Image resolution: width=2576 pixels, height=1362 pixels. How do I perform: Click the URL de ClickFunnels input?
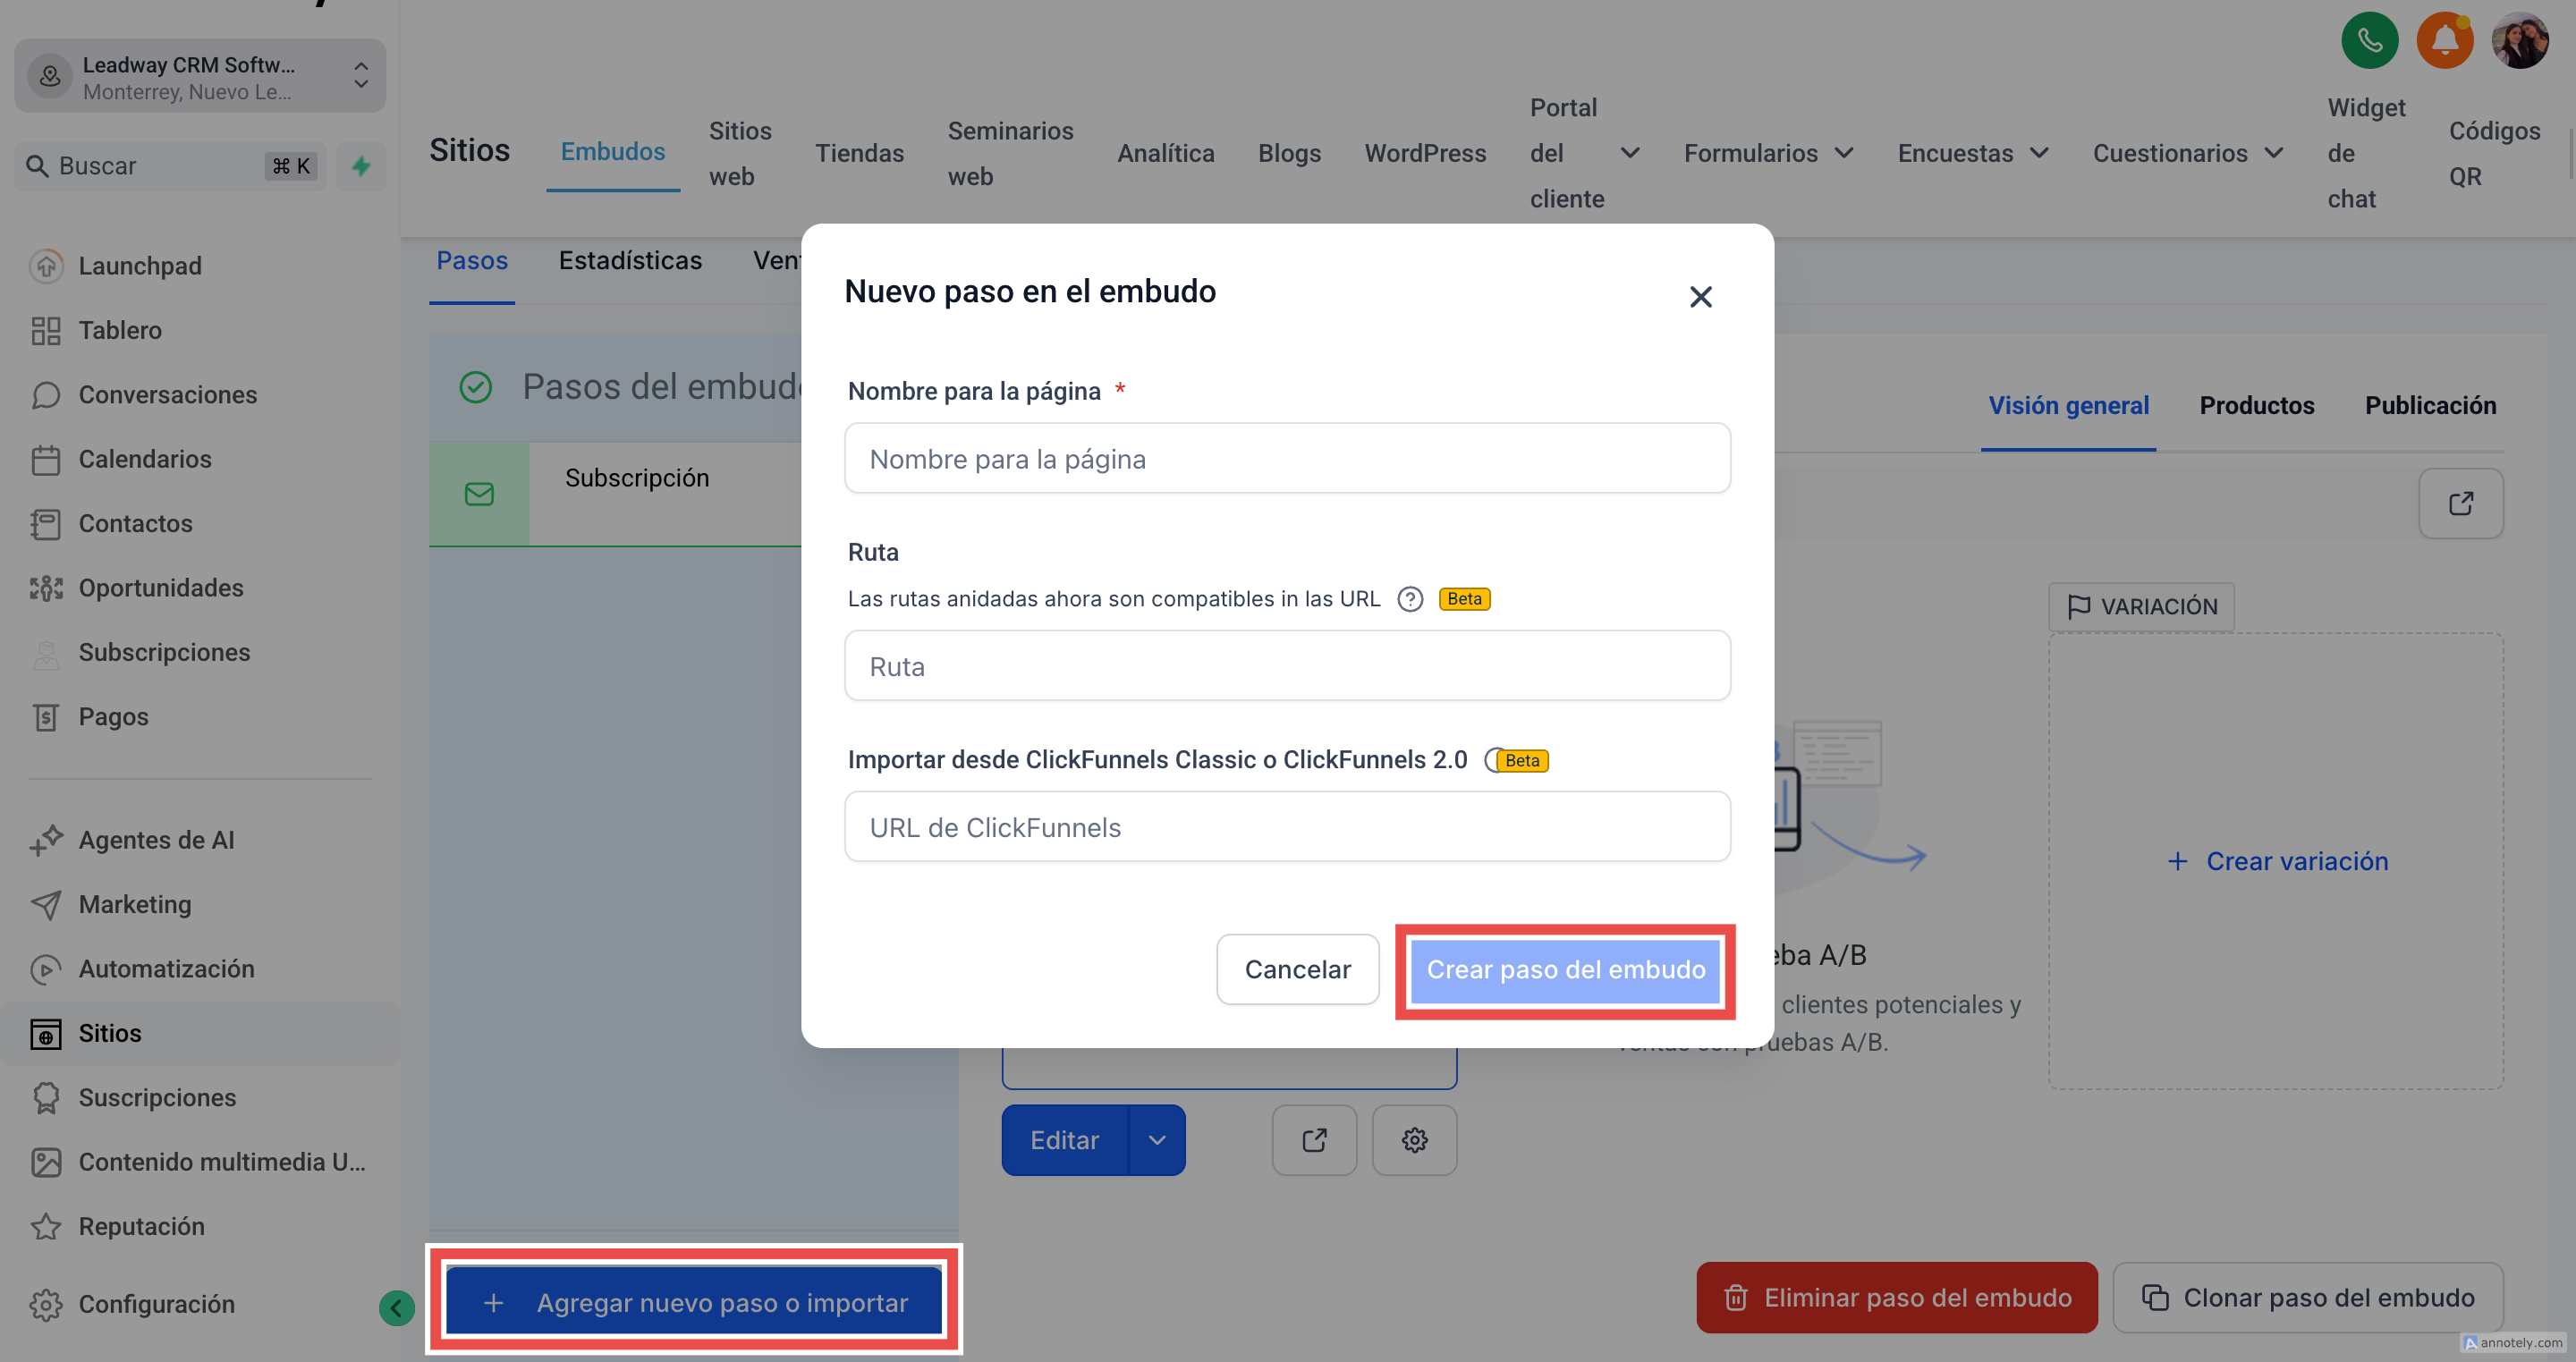click(1287, 827)
